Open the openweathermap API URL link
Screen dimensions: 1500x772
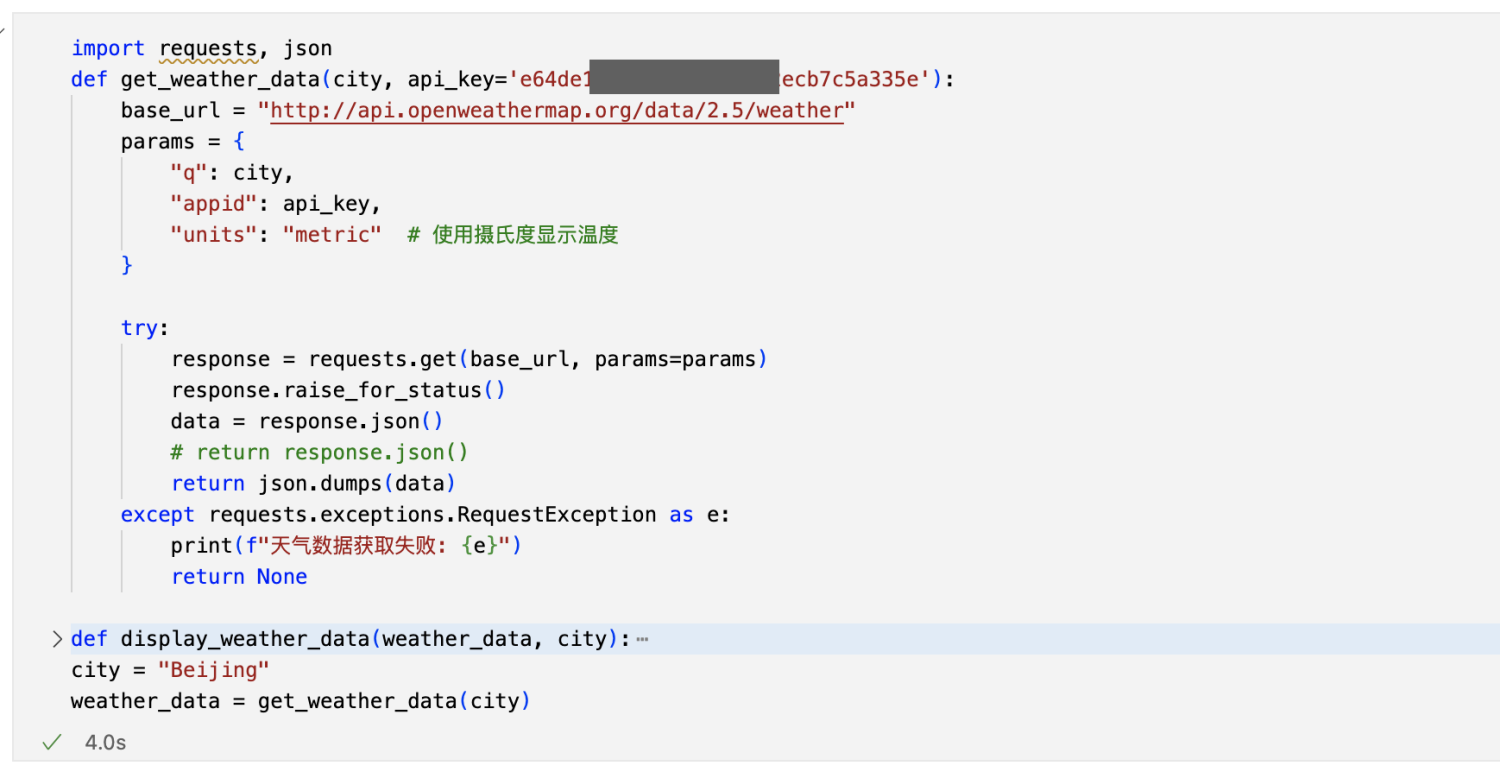point(557,111)
